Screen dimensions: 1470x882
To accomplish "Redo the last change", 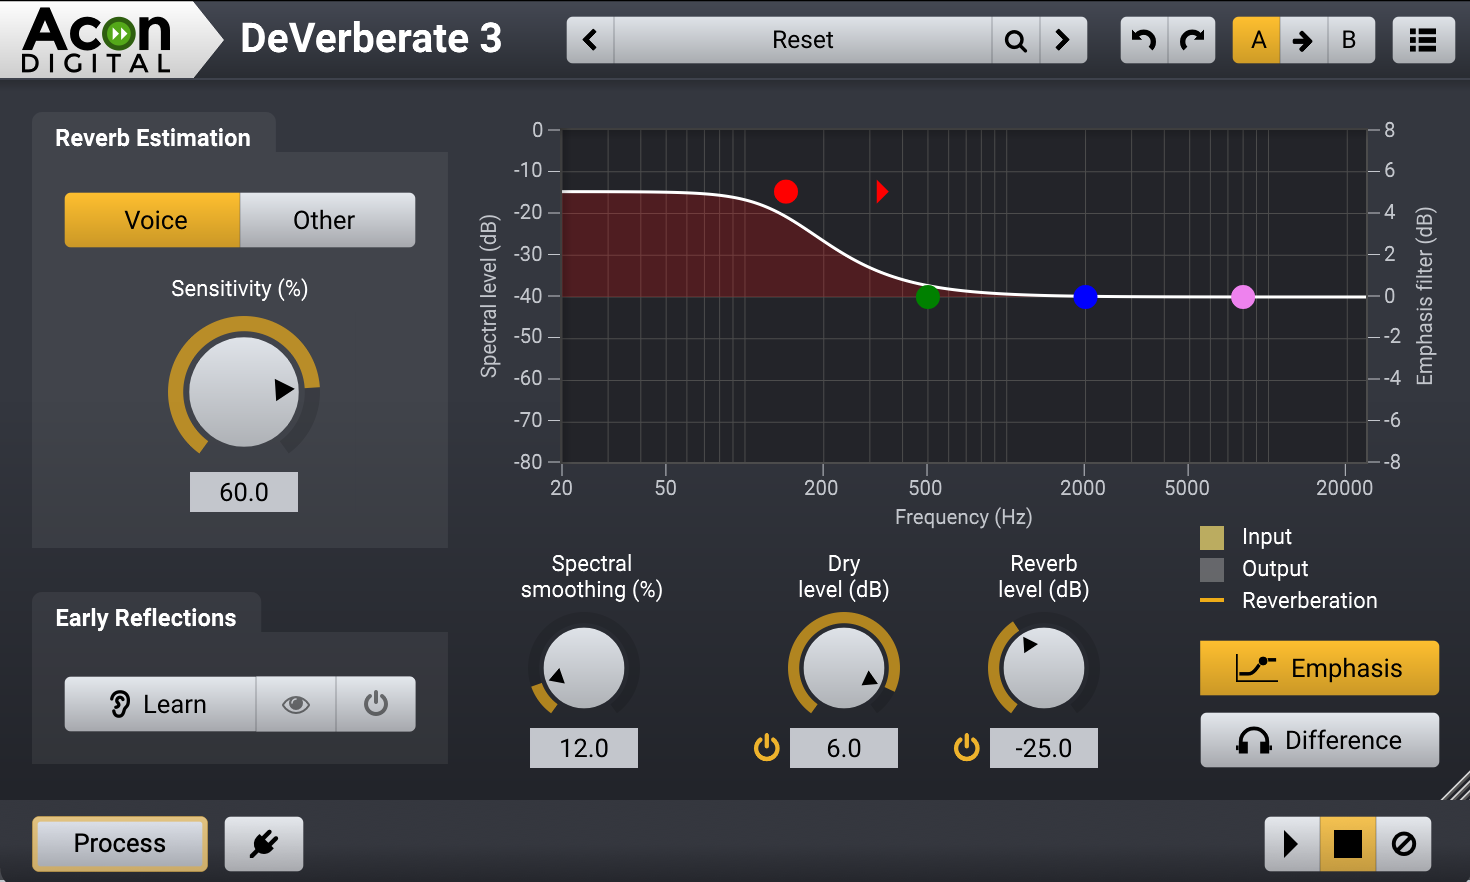I will click(1192, 40).
